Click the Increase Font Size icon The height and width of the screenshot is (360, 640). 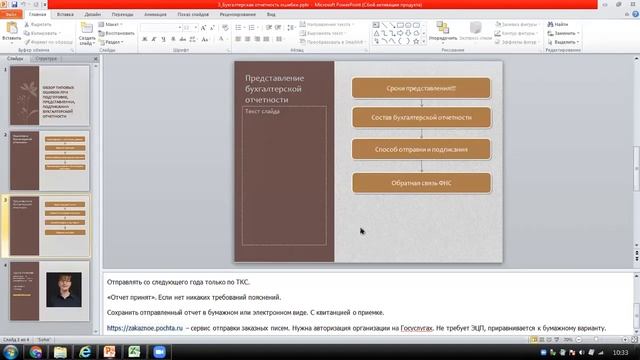(x=203, y=27)
